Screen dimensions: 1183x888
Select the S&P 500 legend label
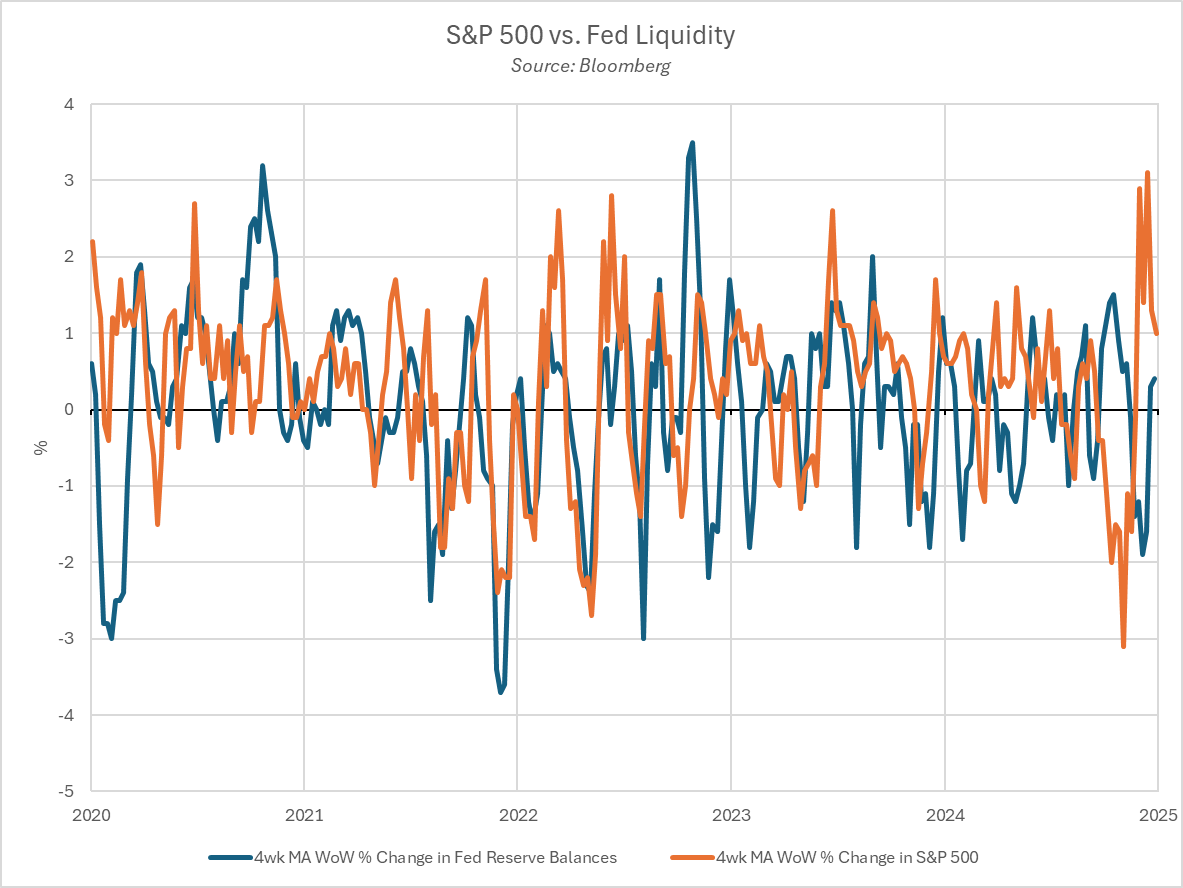(x=854, y=857)
